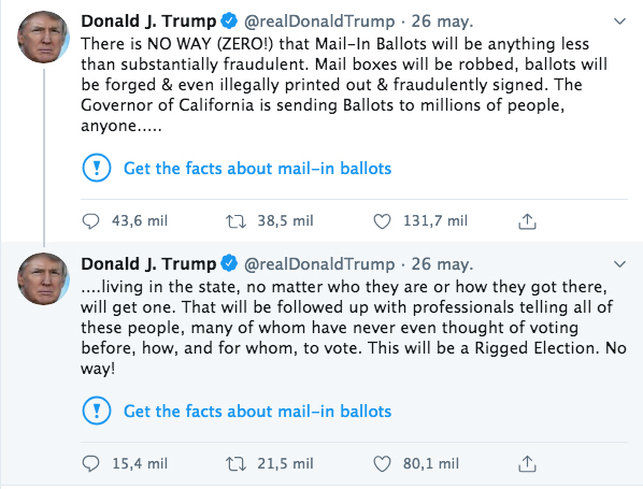Open 'Get the facts about mail-in ballots' in first tweet
643x489 pixels.
257,168
